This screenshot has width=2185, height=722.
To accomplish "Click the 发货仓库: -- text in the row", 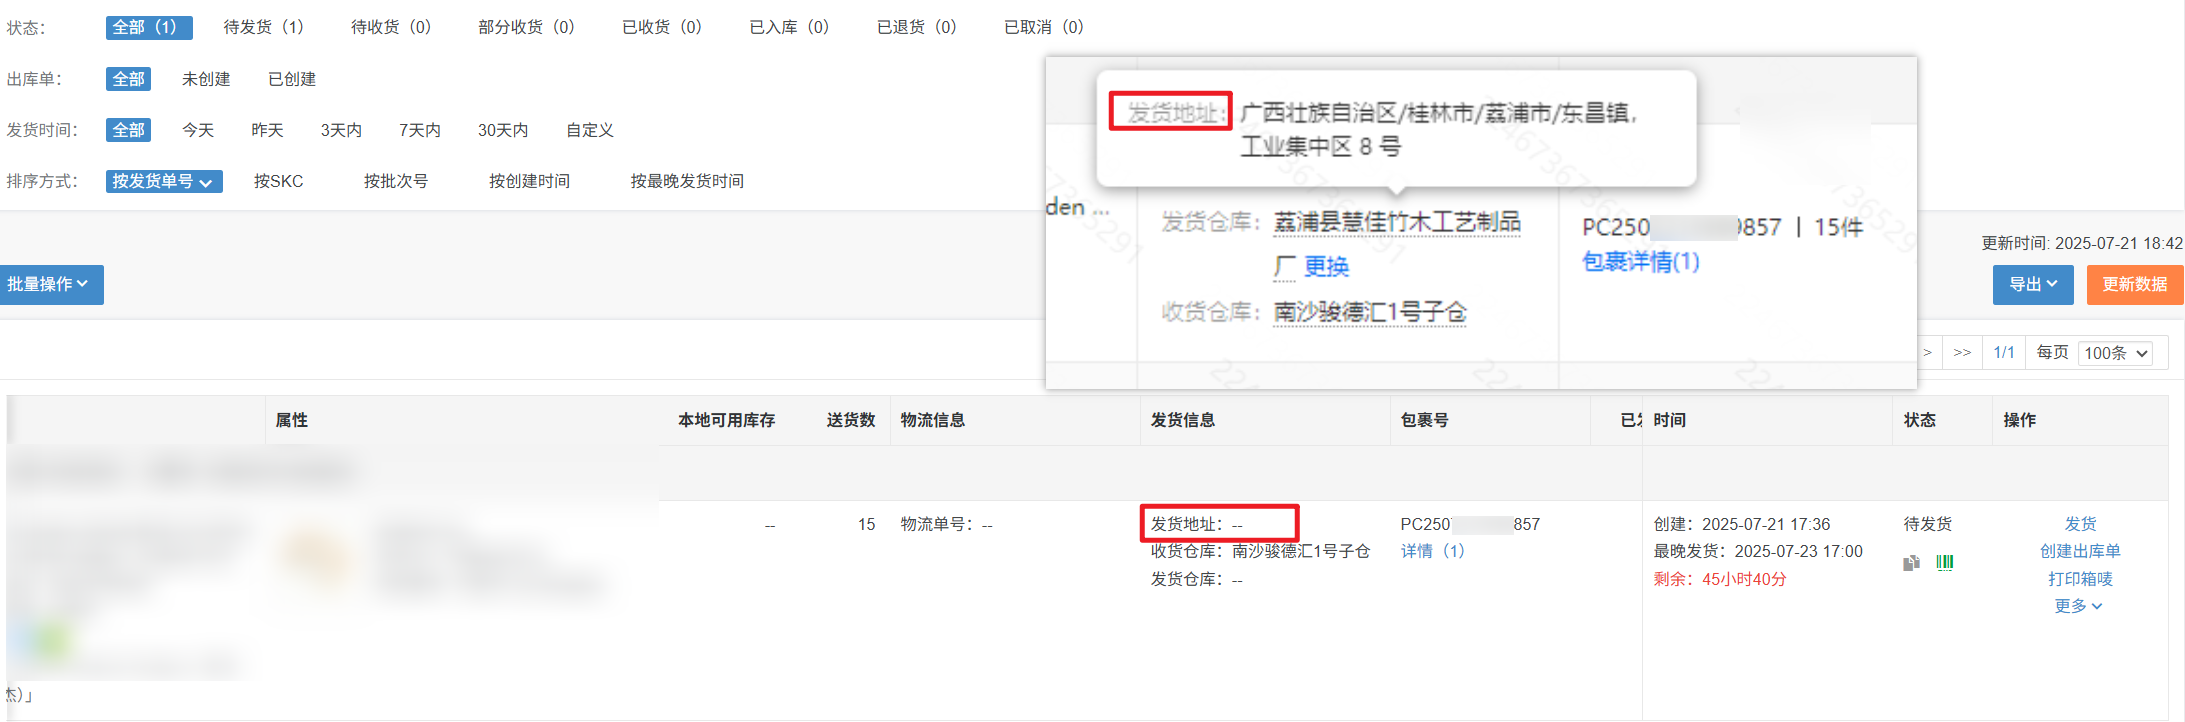I will pos(1197,579).
